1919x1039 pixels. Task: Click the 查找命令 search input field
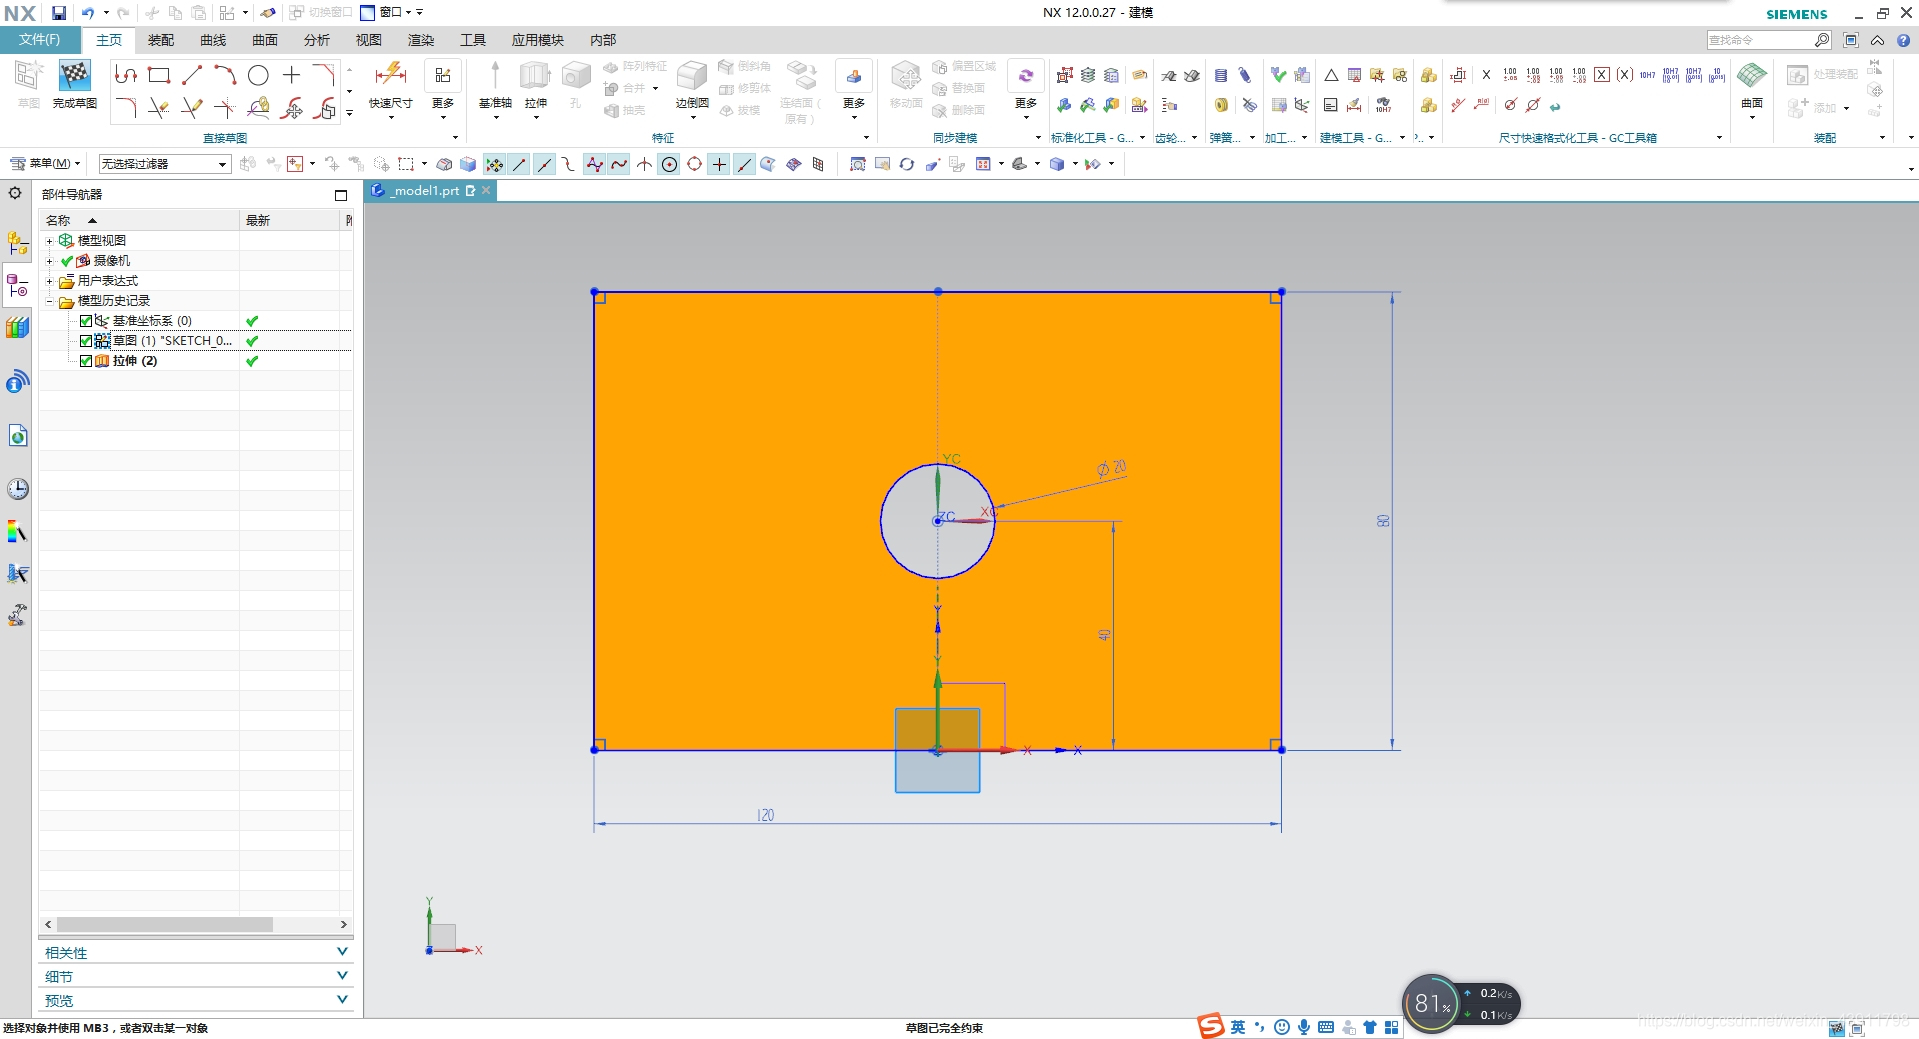(1761, 40)
